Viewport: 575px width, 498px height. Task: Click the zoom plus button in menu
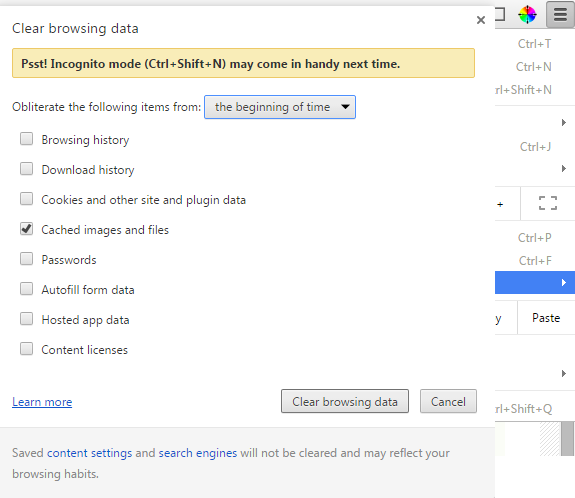pos(500,204)
